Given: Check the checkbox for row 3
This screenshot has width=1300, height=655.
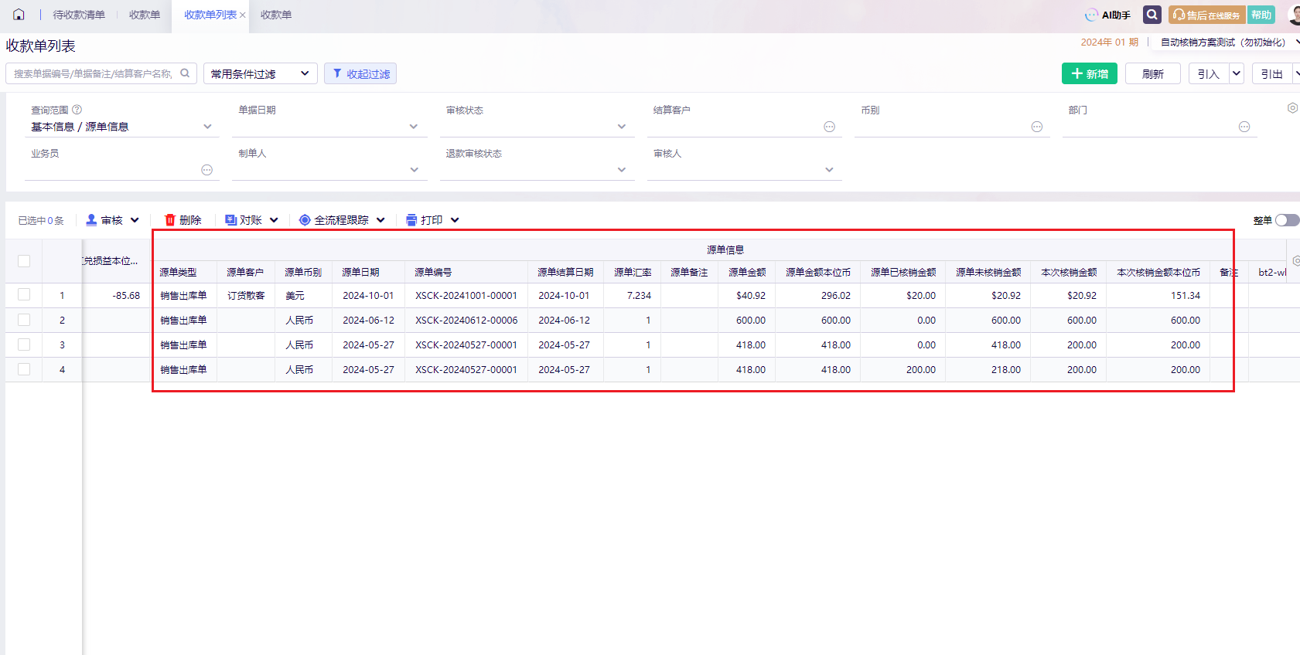Looking at the screenshot, I should tap(24, 344).
